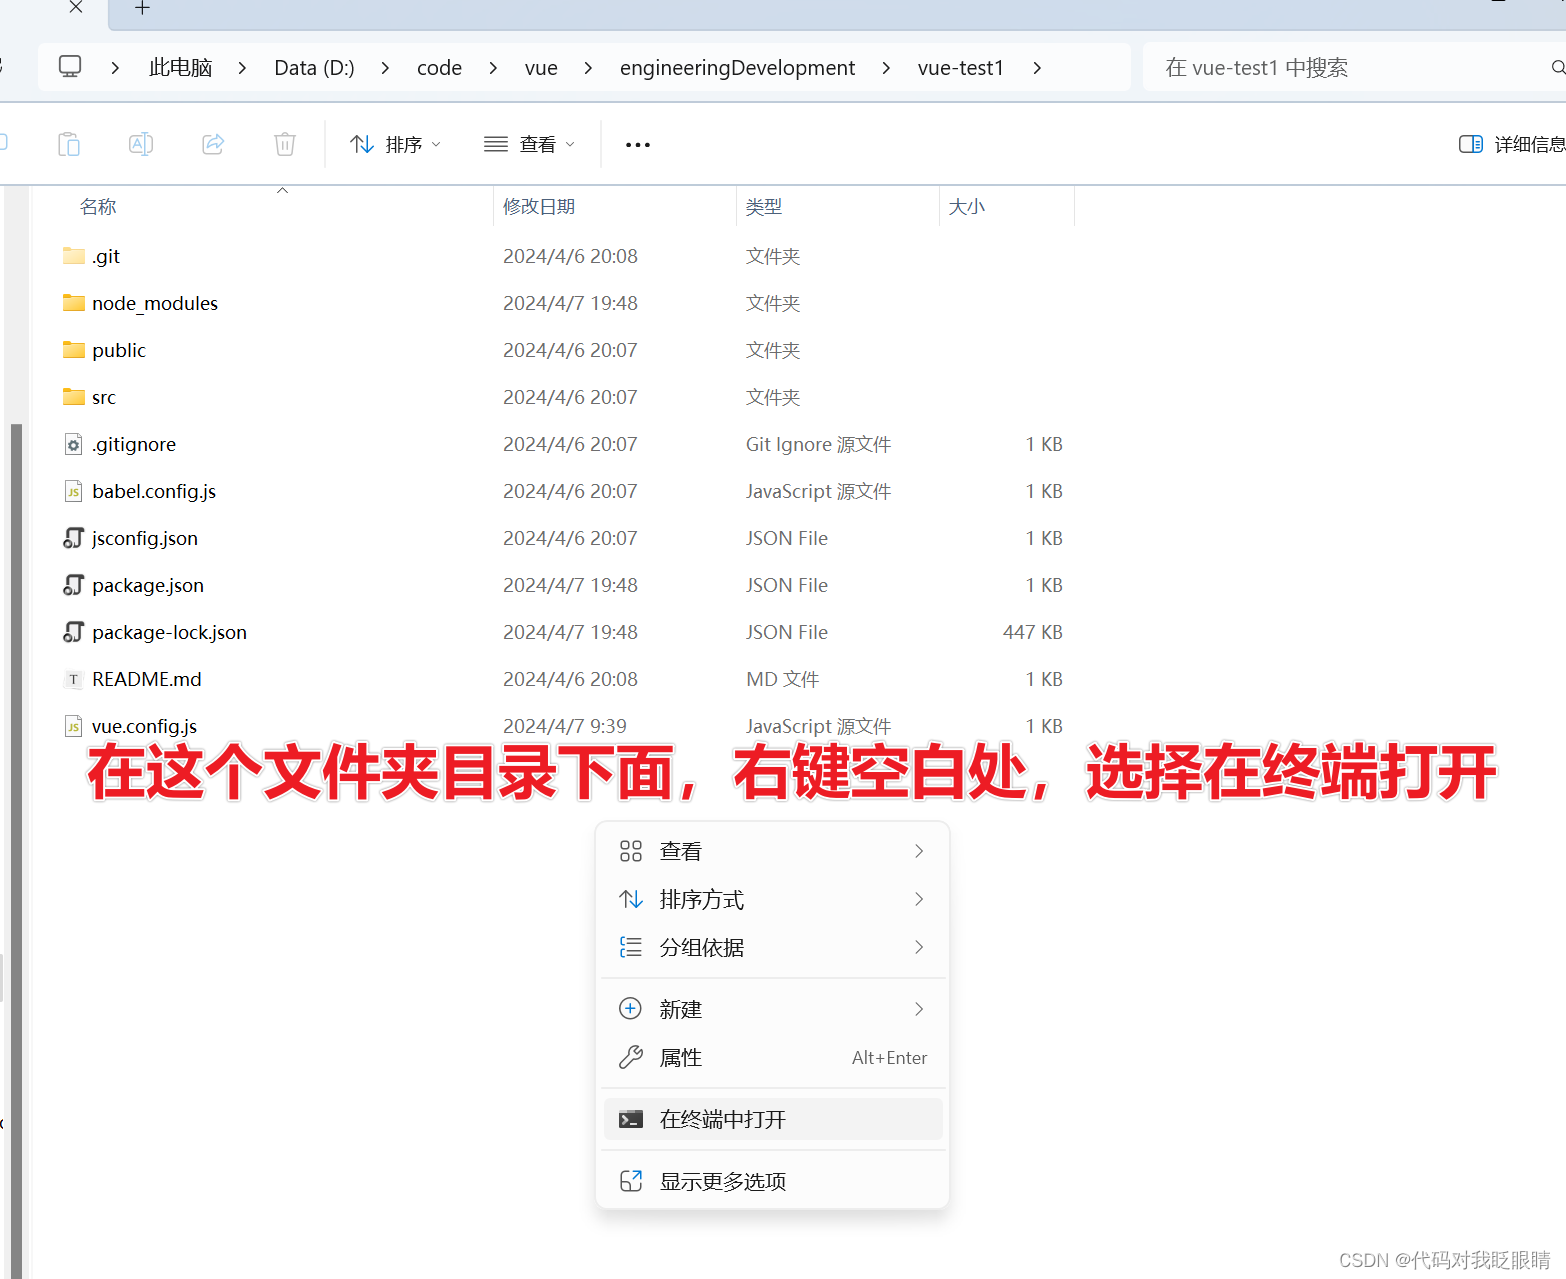1566x1279 pixels.
Task: Expand the chevron after code breadcrumb
Action: 493,68
